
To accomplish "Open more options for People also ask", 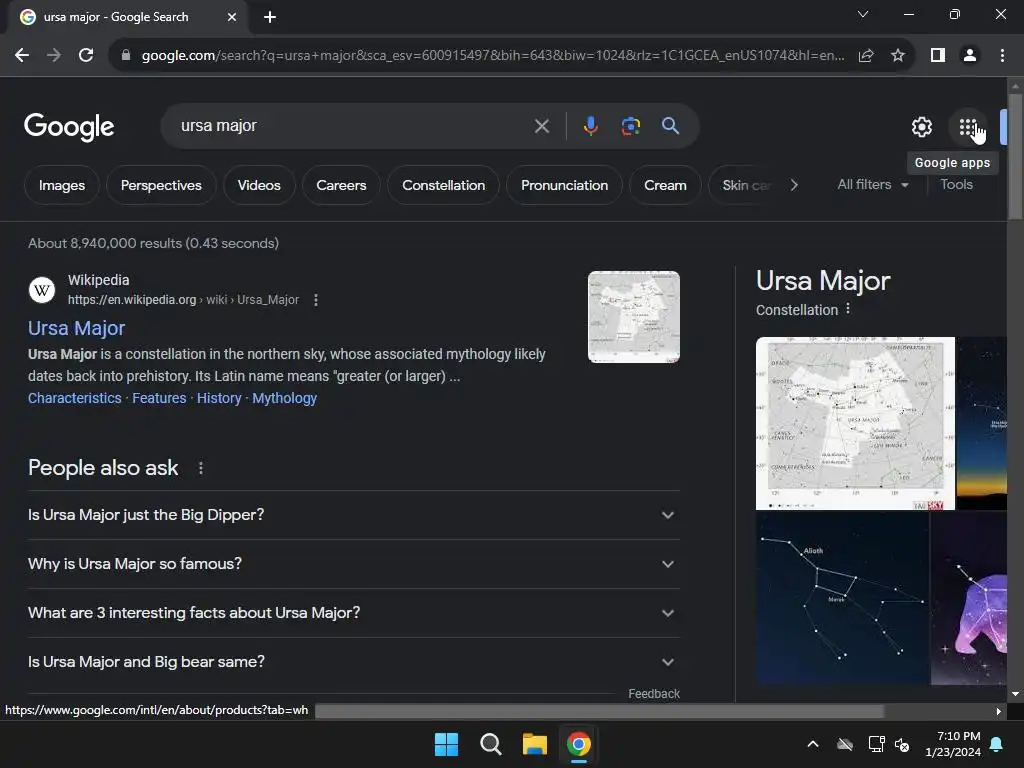I will click(x=200, y=468).
